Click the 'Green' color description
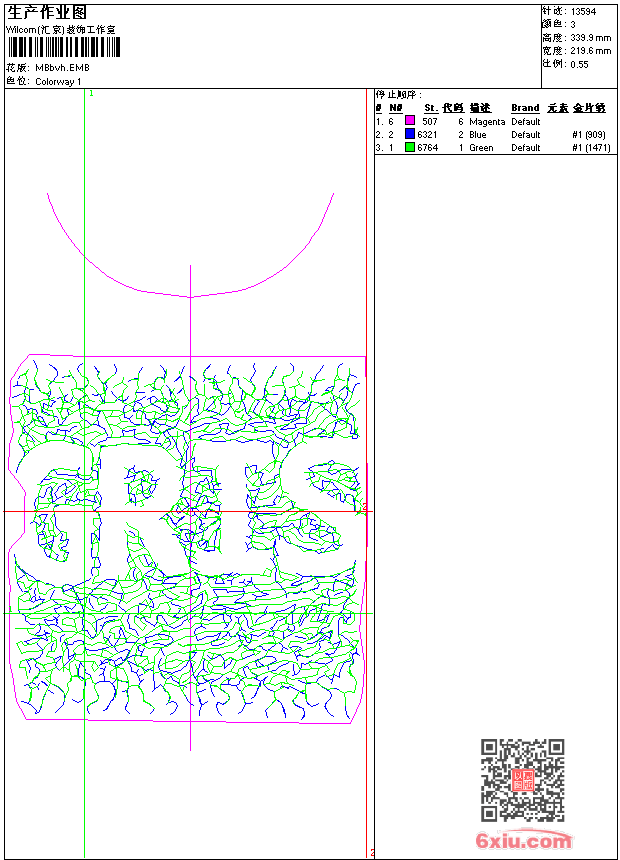 click(481, 148)
